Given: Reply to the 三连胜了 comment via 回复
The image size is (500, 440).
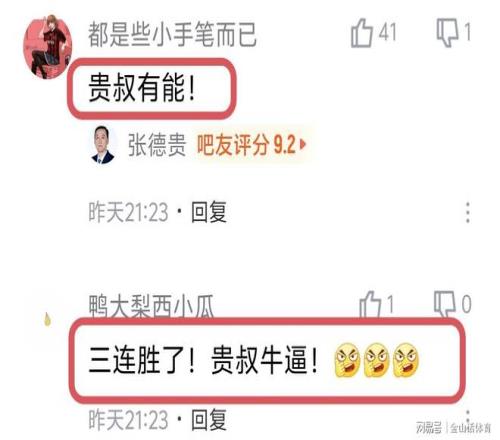Looking at the screenshot, I should click(x=209, y=420).
